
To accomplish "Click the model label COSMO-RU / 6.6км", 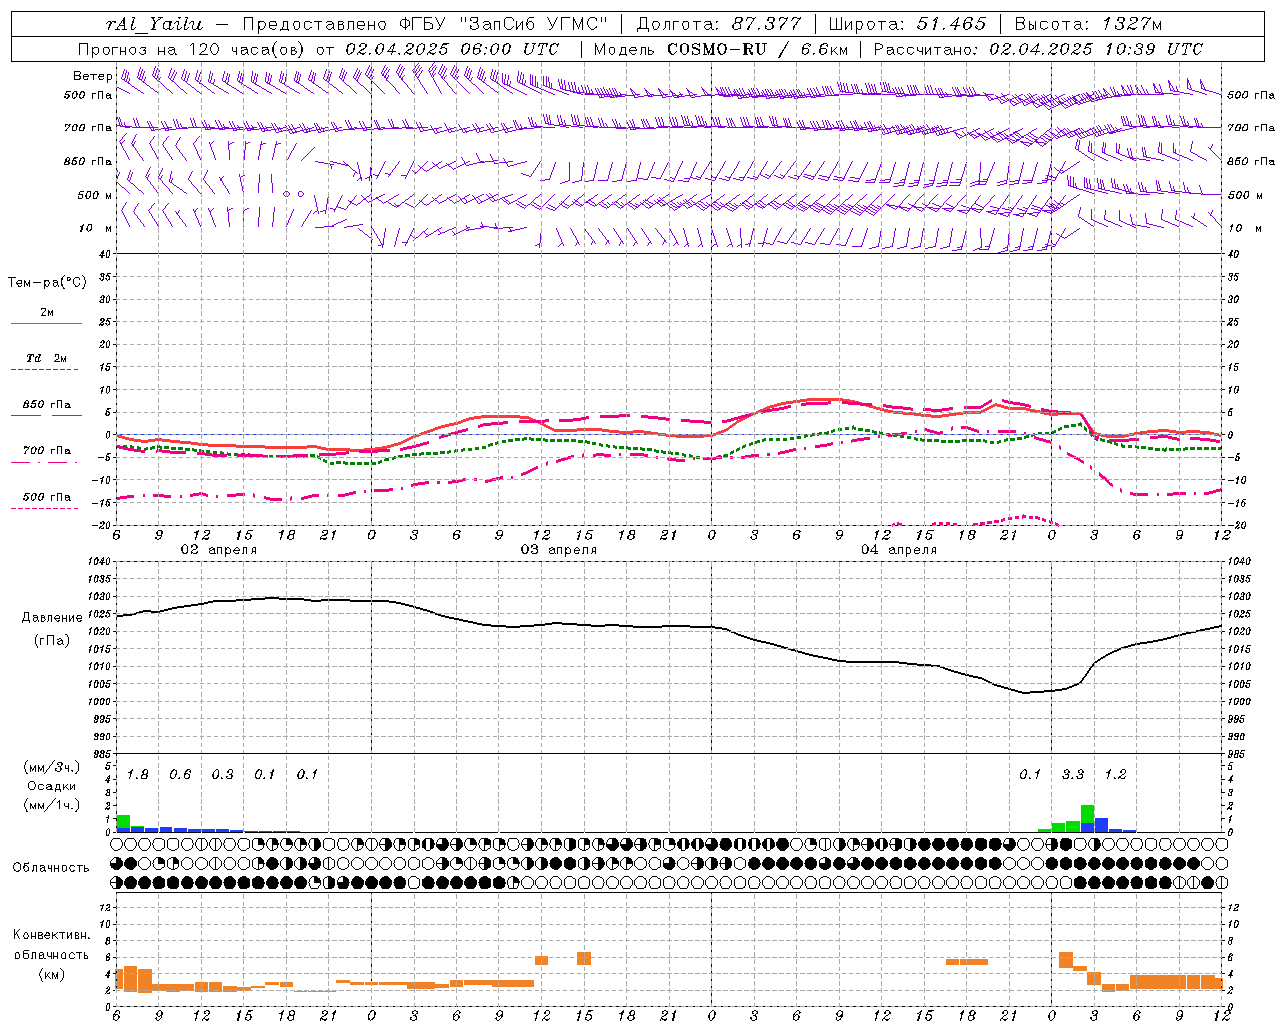I will coord(758,49).
